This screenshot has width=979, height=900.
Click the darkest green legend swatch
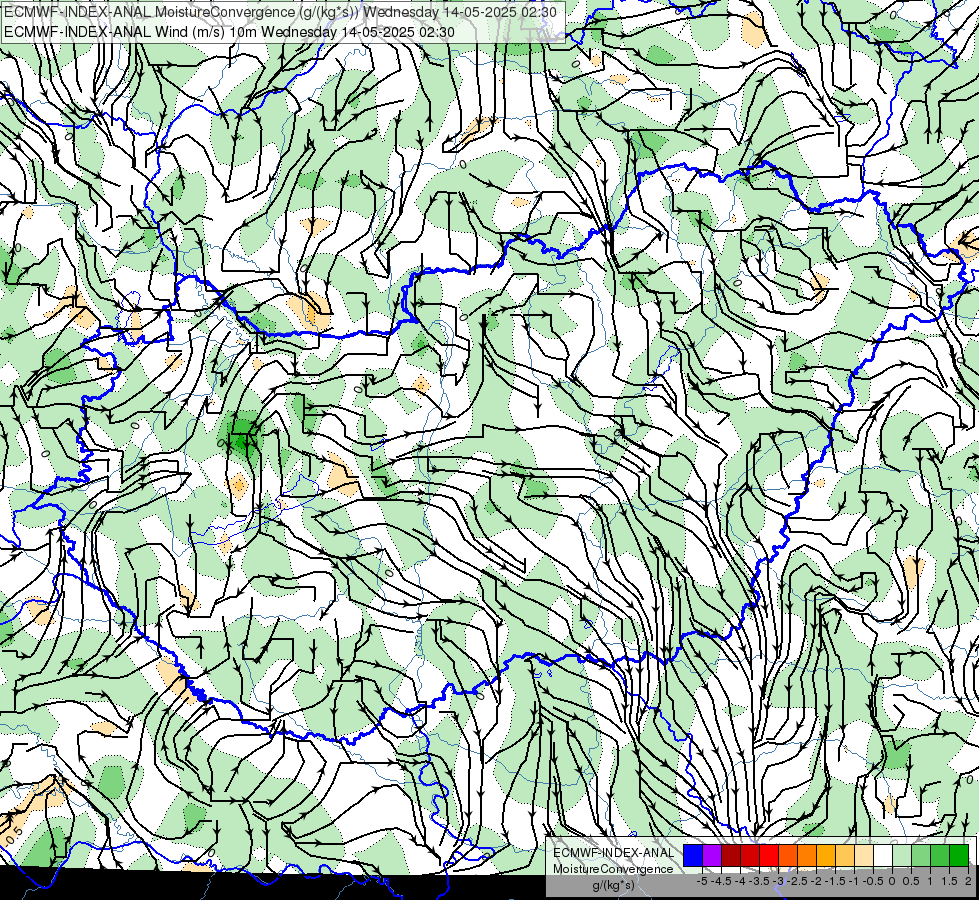point(959,856)
